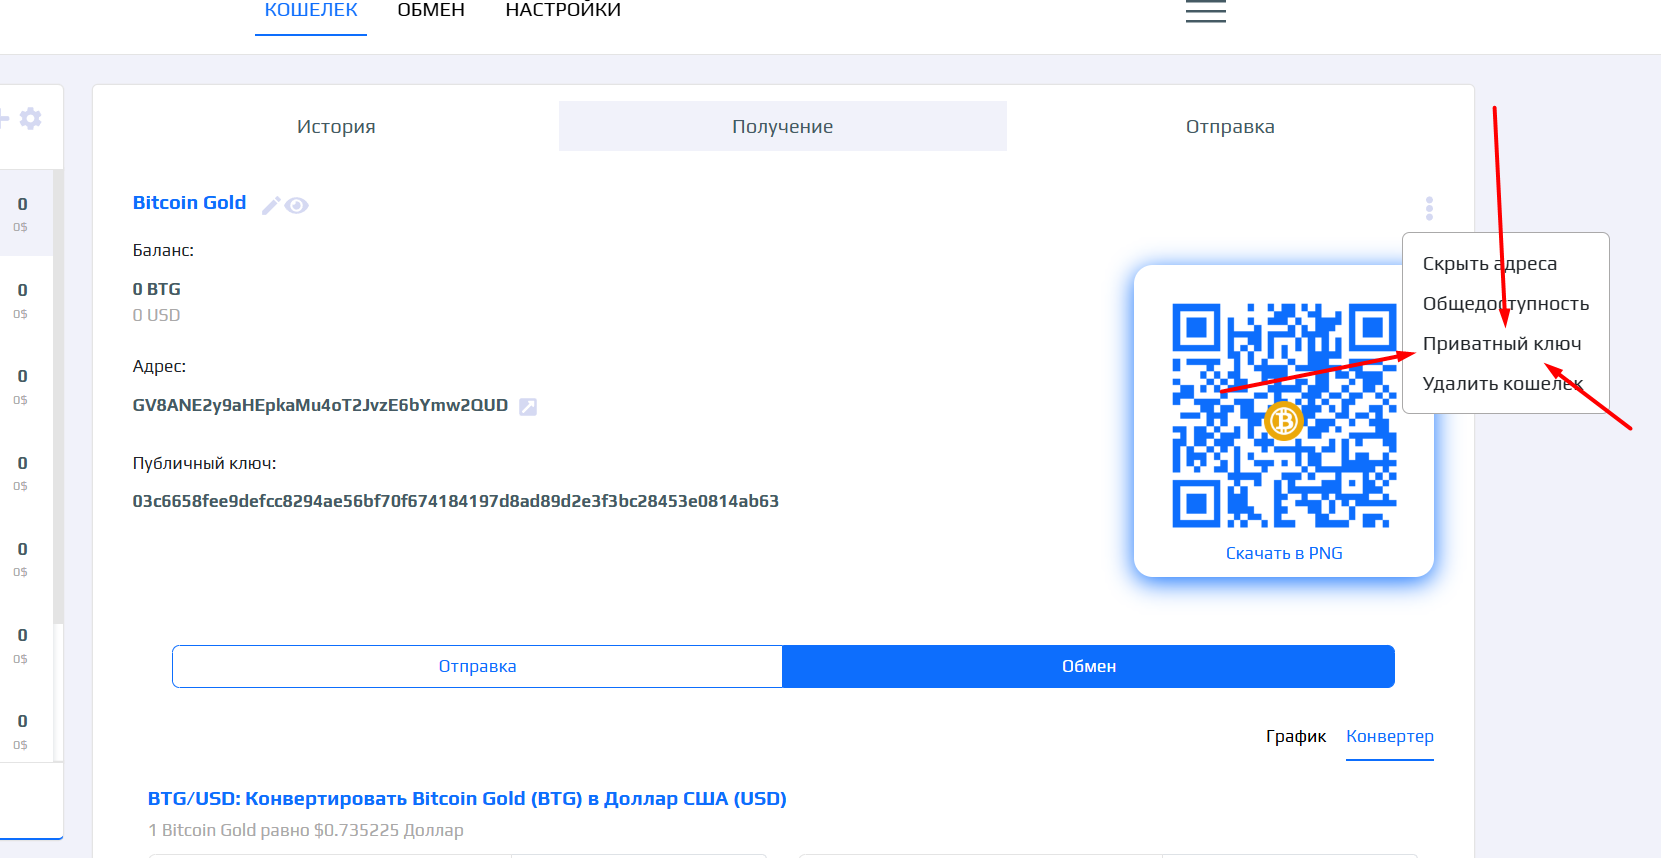Switch to the График view
The image size is (1661, 858).
coord(1295,736)
